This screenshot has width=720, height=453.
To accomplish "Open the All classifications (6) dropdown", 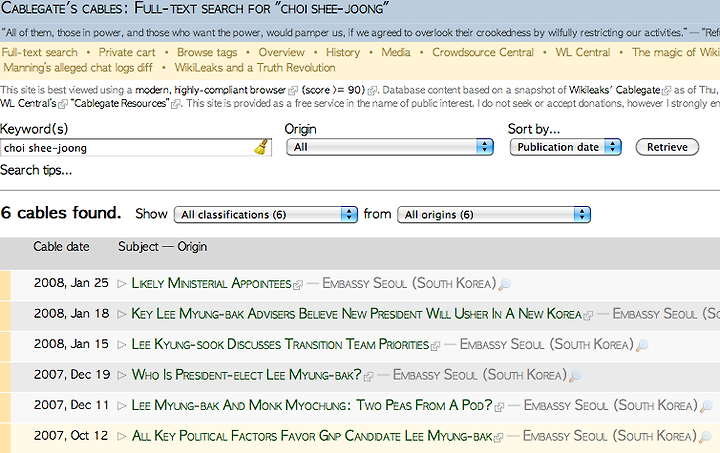I will 266,214.
